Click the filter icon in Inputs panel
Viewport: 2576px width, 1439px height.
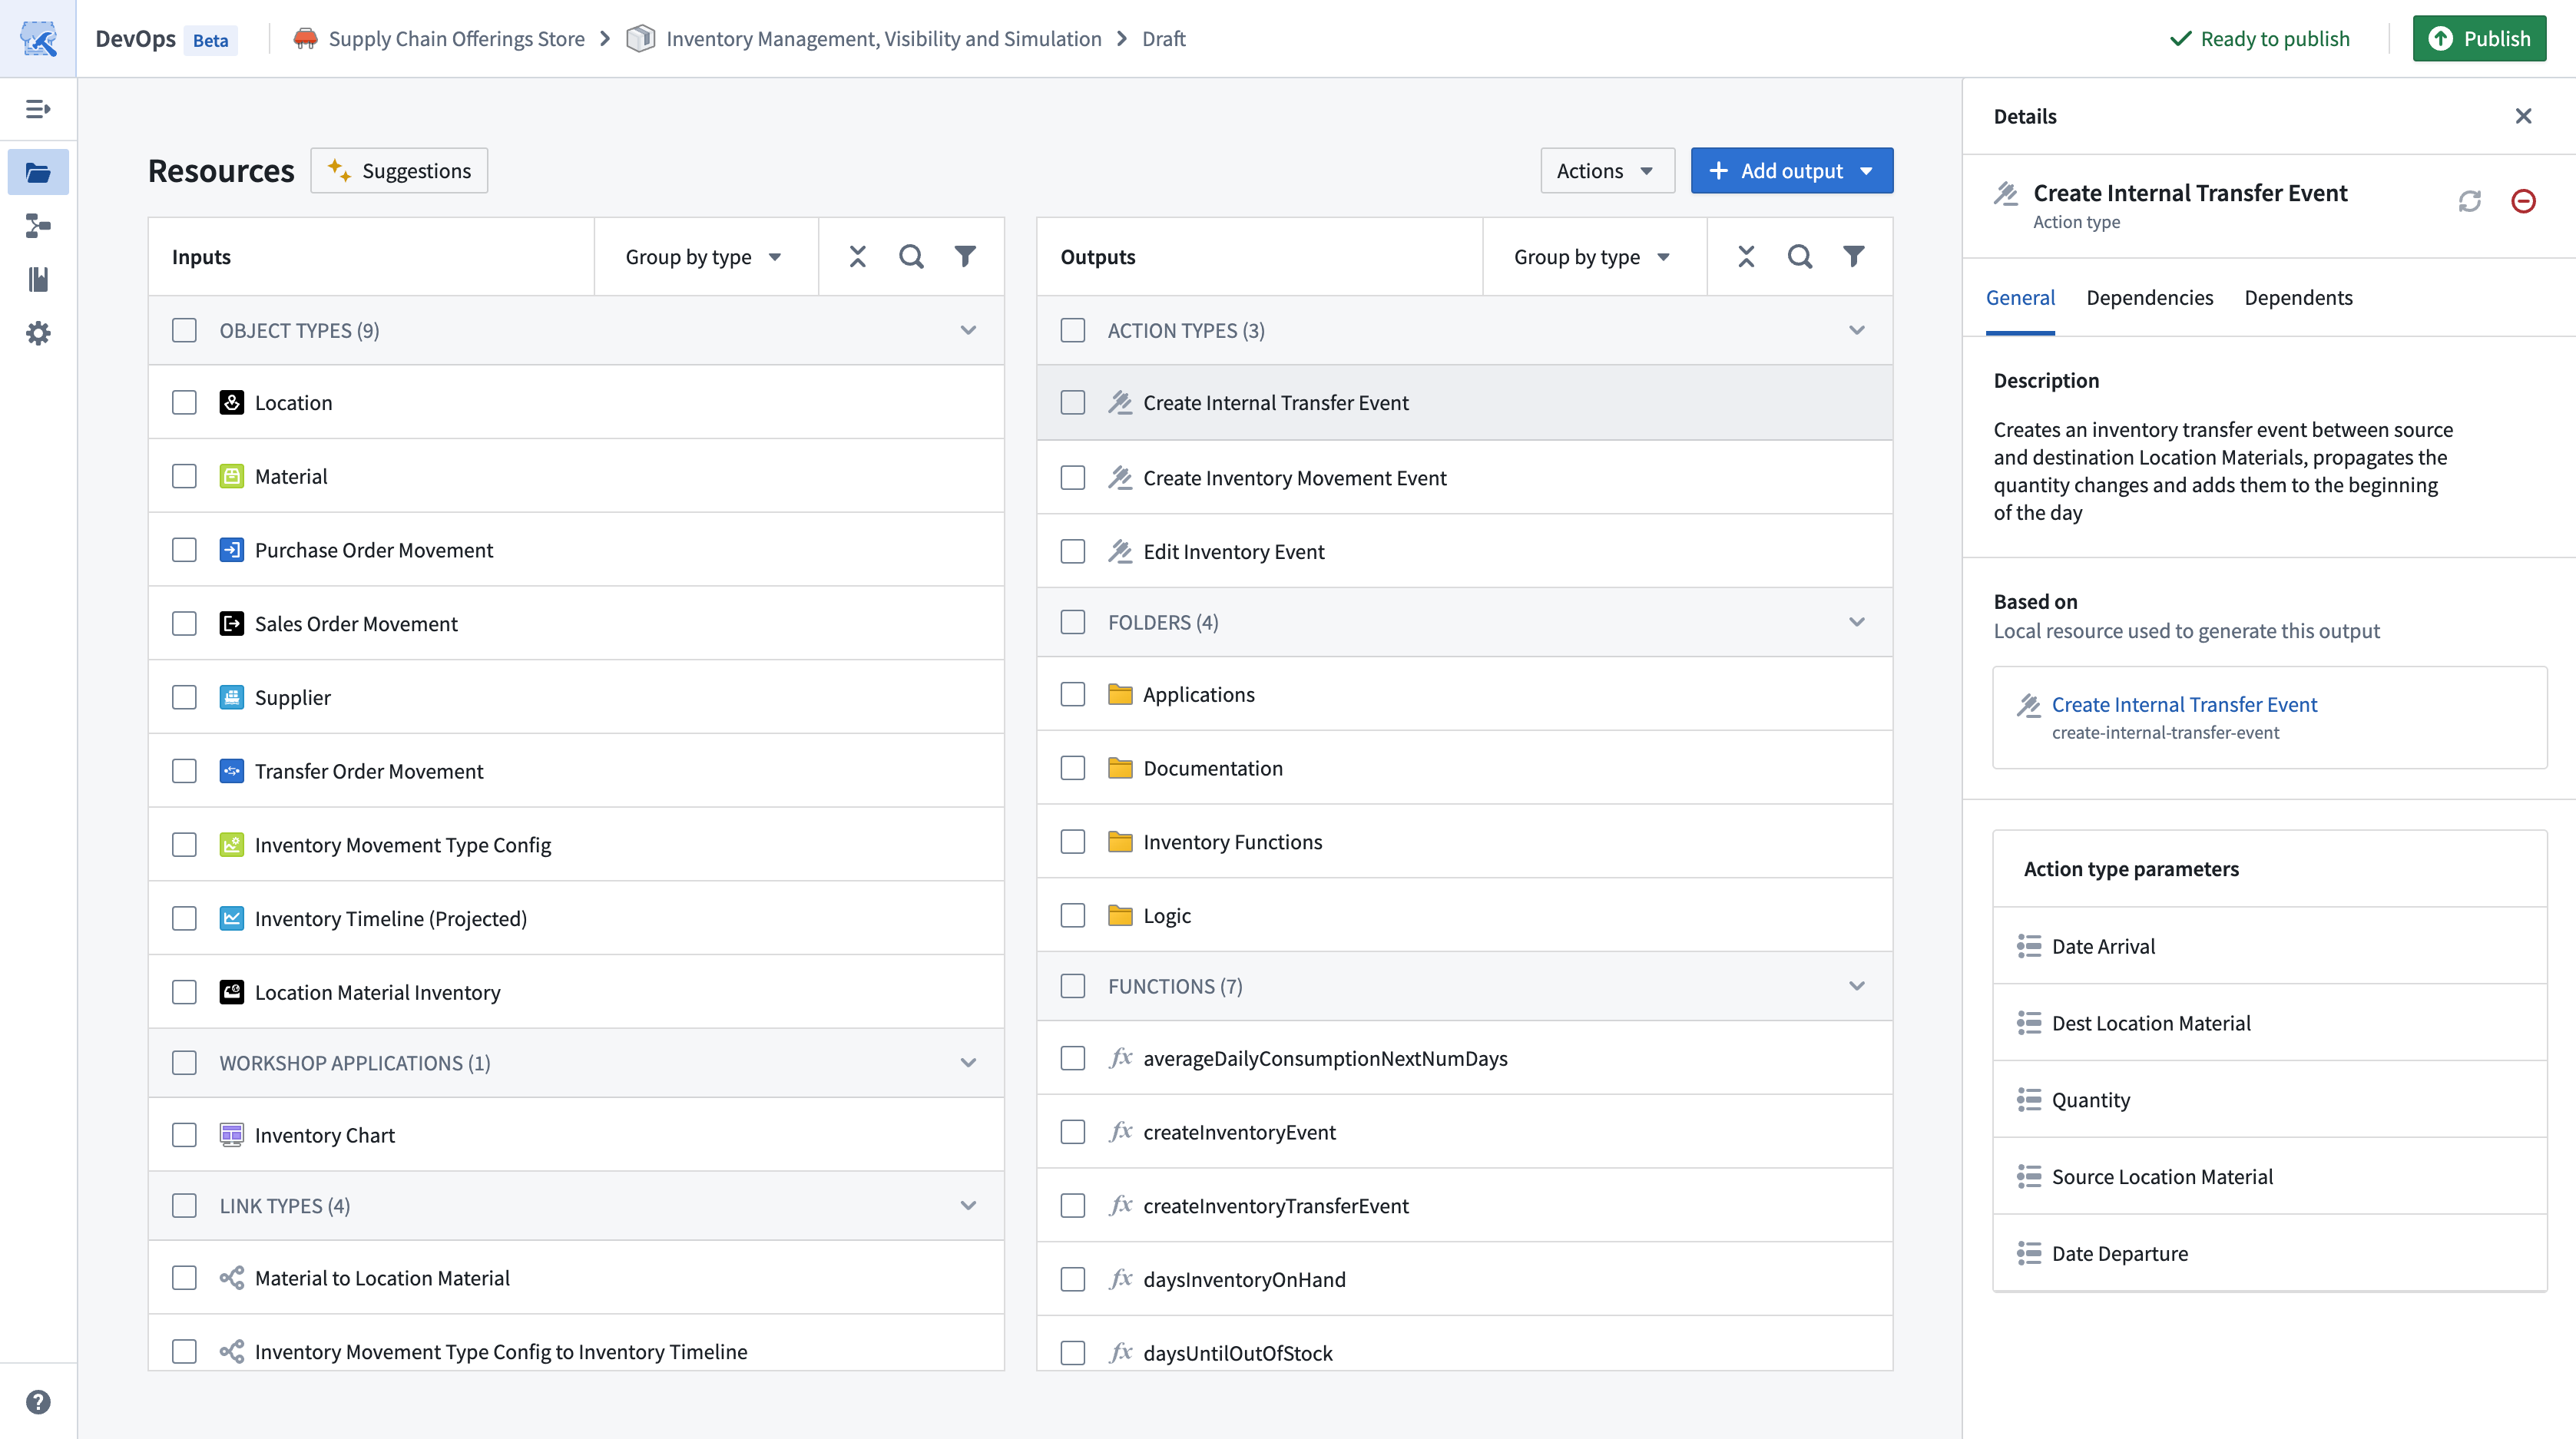click(x=964, y=257)
